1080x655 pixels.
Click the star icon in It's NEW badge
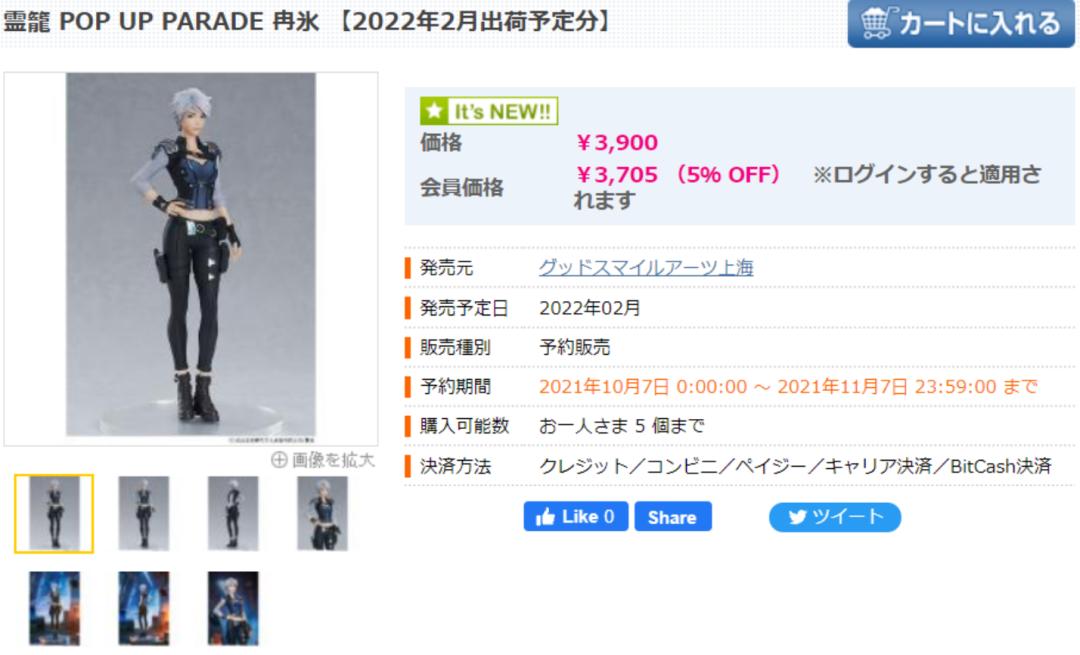point(434,111)
